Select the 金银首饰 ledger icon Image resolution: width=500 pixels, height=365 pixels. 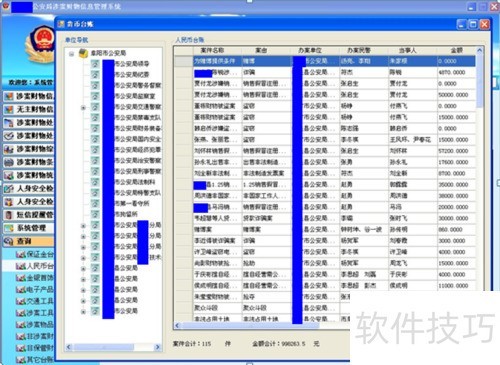[x=21, y=278]
